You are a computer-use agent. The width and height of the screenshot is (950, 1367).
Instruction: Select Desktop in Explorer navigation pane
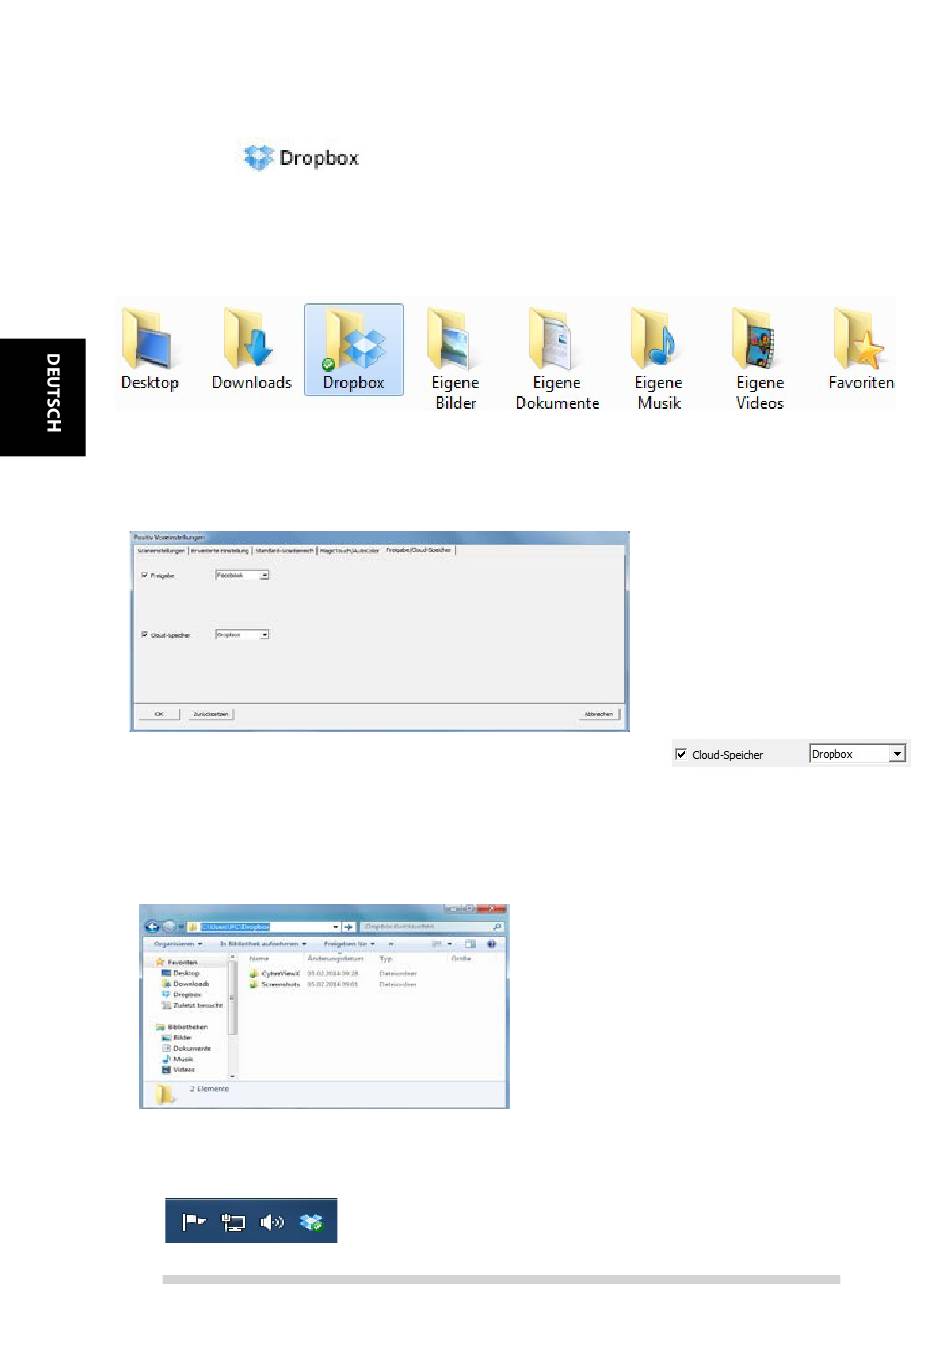(x=181, y=973)
